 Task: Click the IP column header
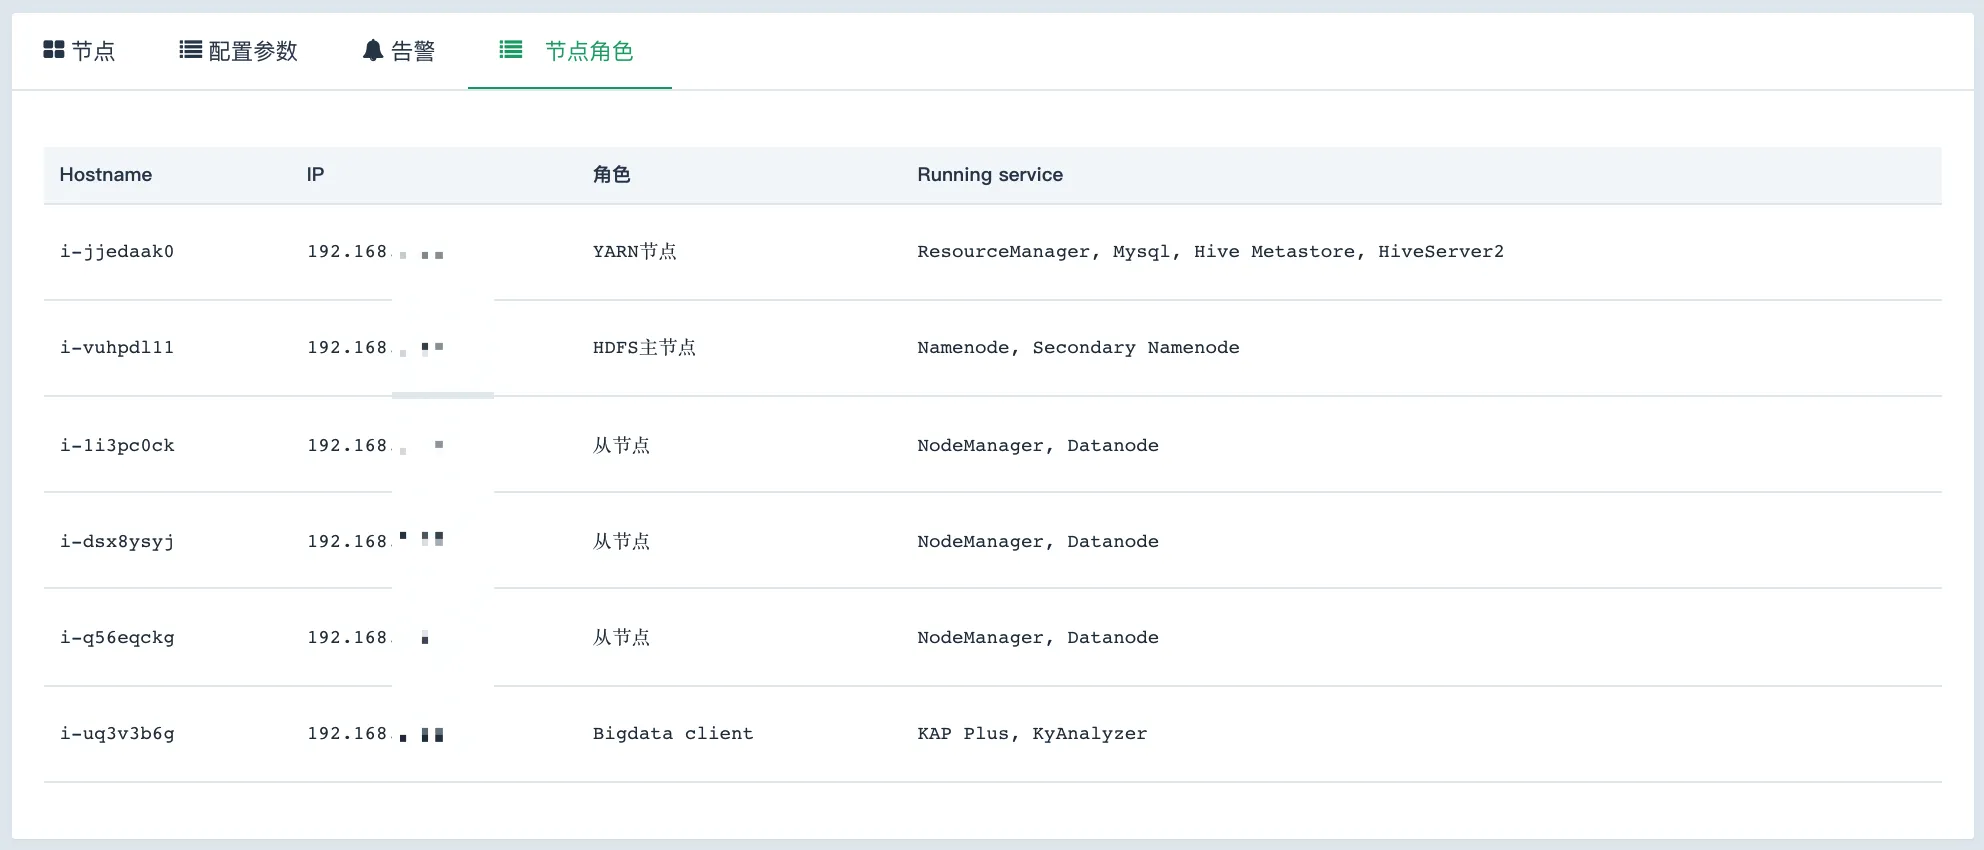click(315, 175)
